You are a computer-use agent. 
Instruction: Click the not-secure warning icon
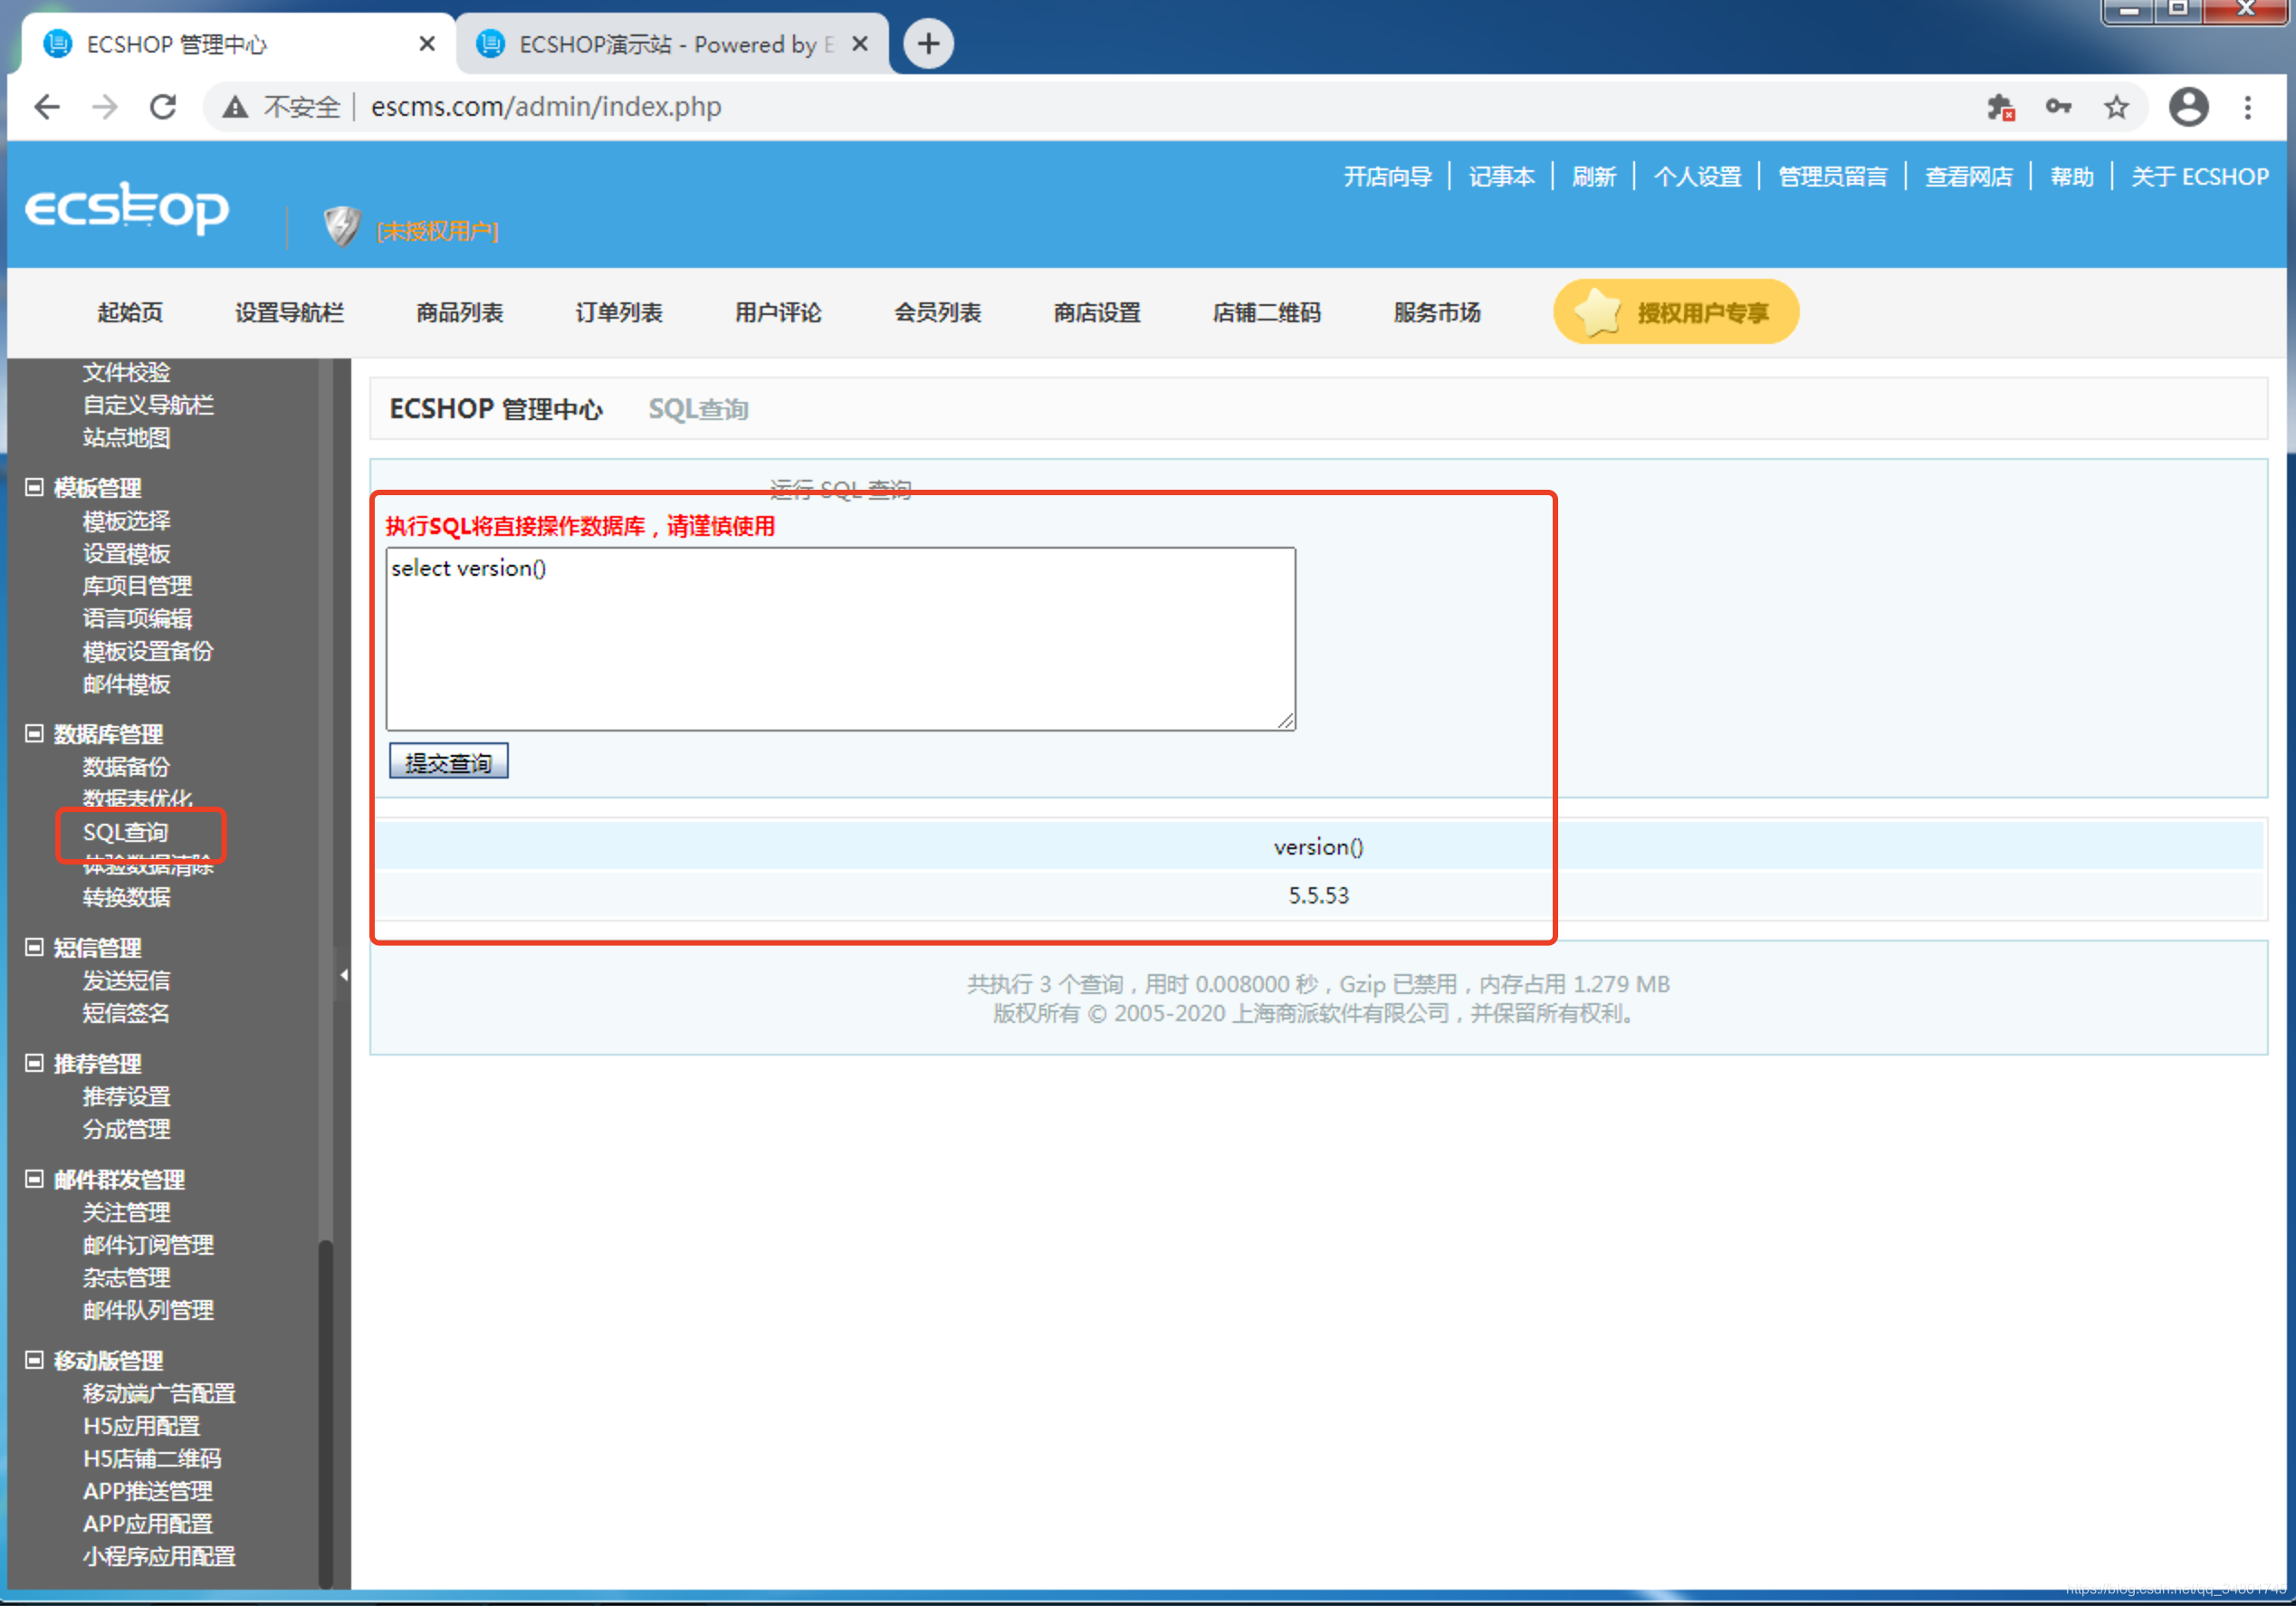235,107
